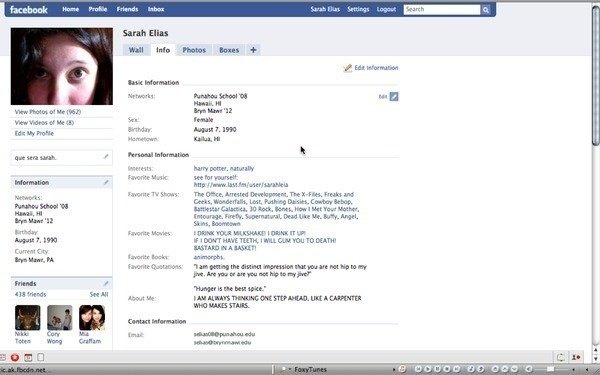
Task: Click the Networks edit pencil icon
Action: (394, 96)
